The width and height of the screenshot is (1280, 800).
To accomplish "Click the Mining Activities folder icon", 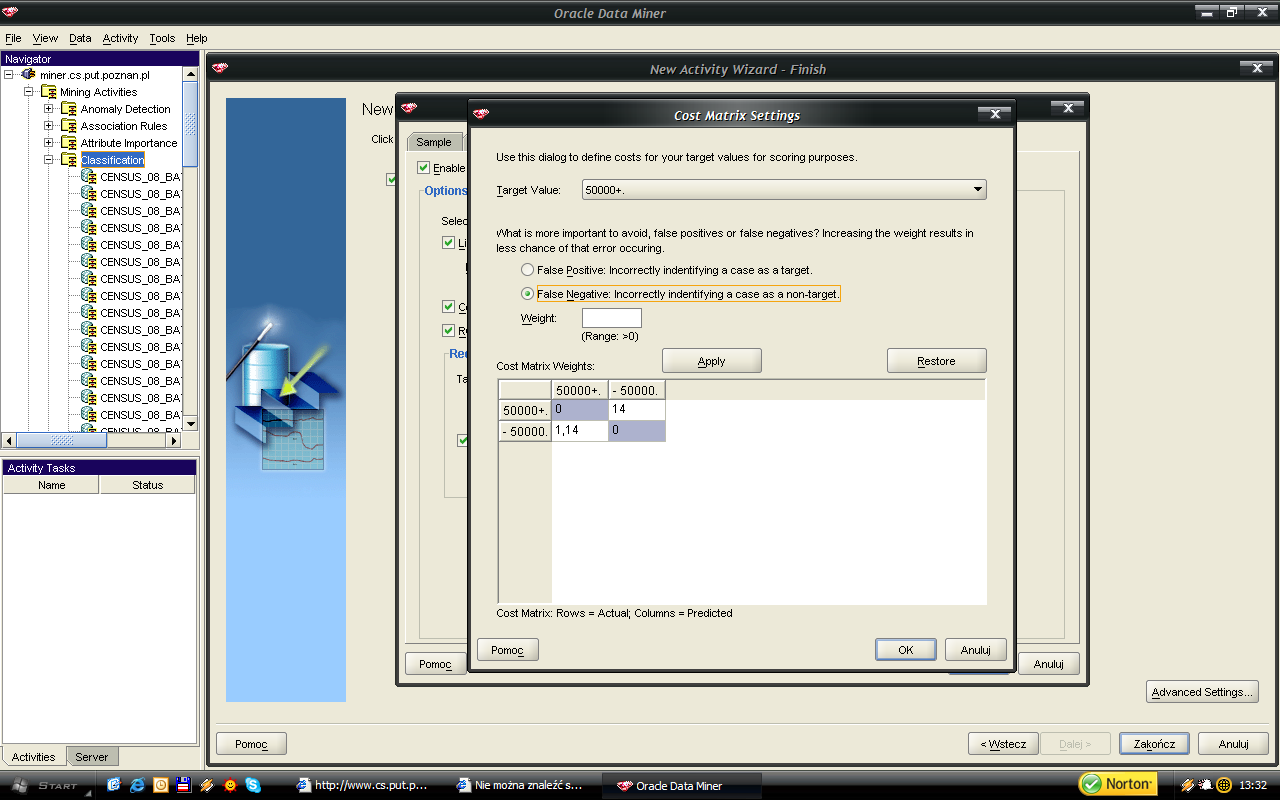I will tap(49, 92).
